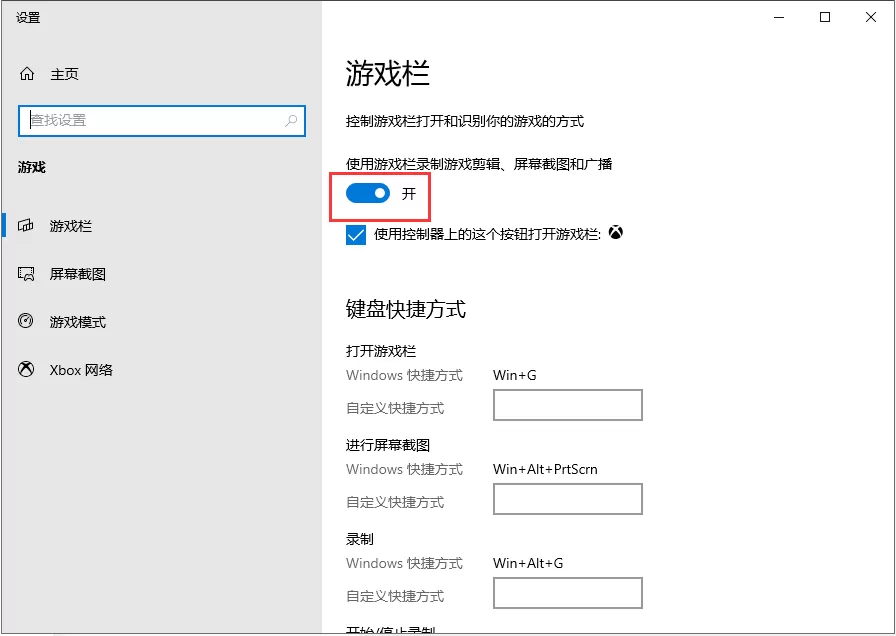Click the 设置 gear area in titlebar
Screen dimensions: 896x636
pyautogui.click(x=26, y=17)
